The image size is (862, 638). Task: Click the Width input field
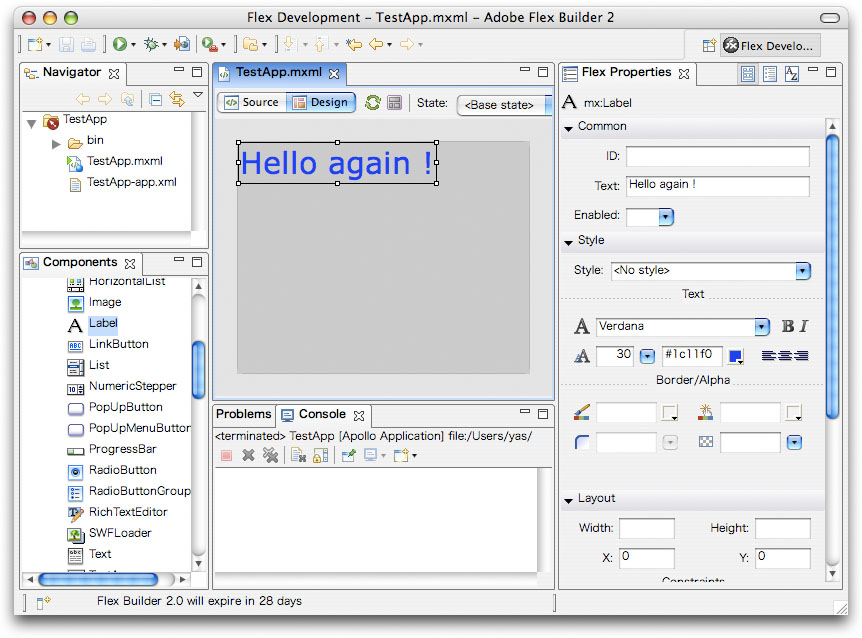pyautogui.click(x=646, y=529)
